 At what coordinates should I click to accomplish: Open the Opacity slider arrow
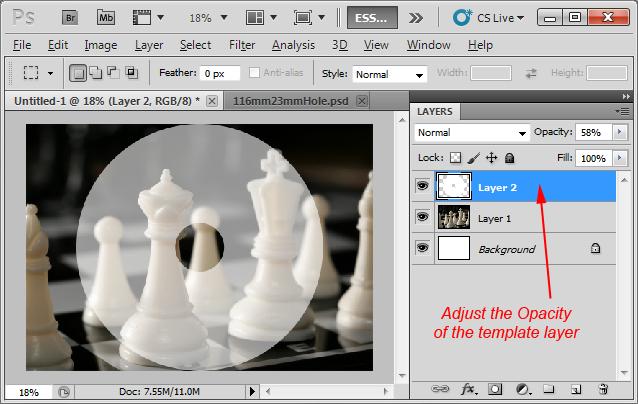[x=620, y=132]
